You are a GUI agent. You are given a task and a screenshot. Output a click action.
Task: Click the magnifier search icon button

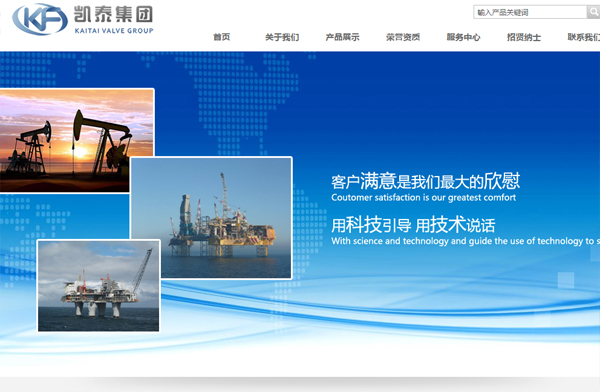pyautogui.click(x=593, y=12)
